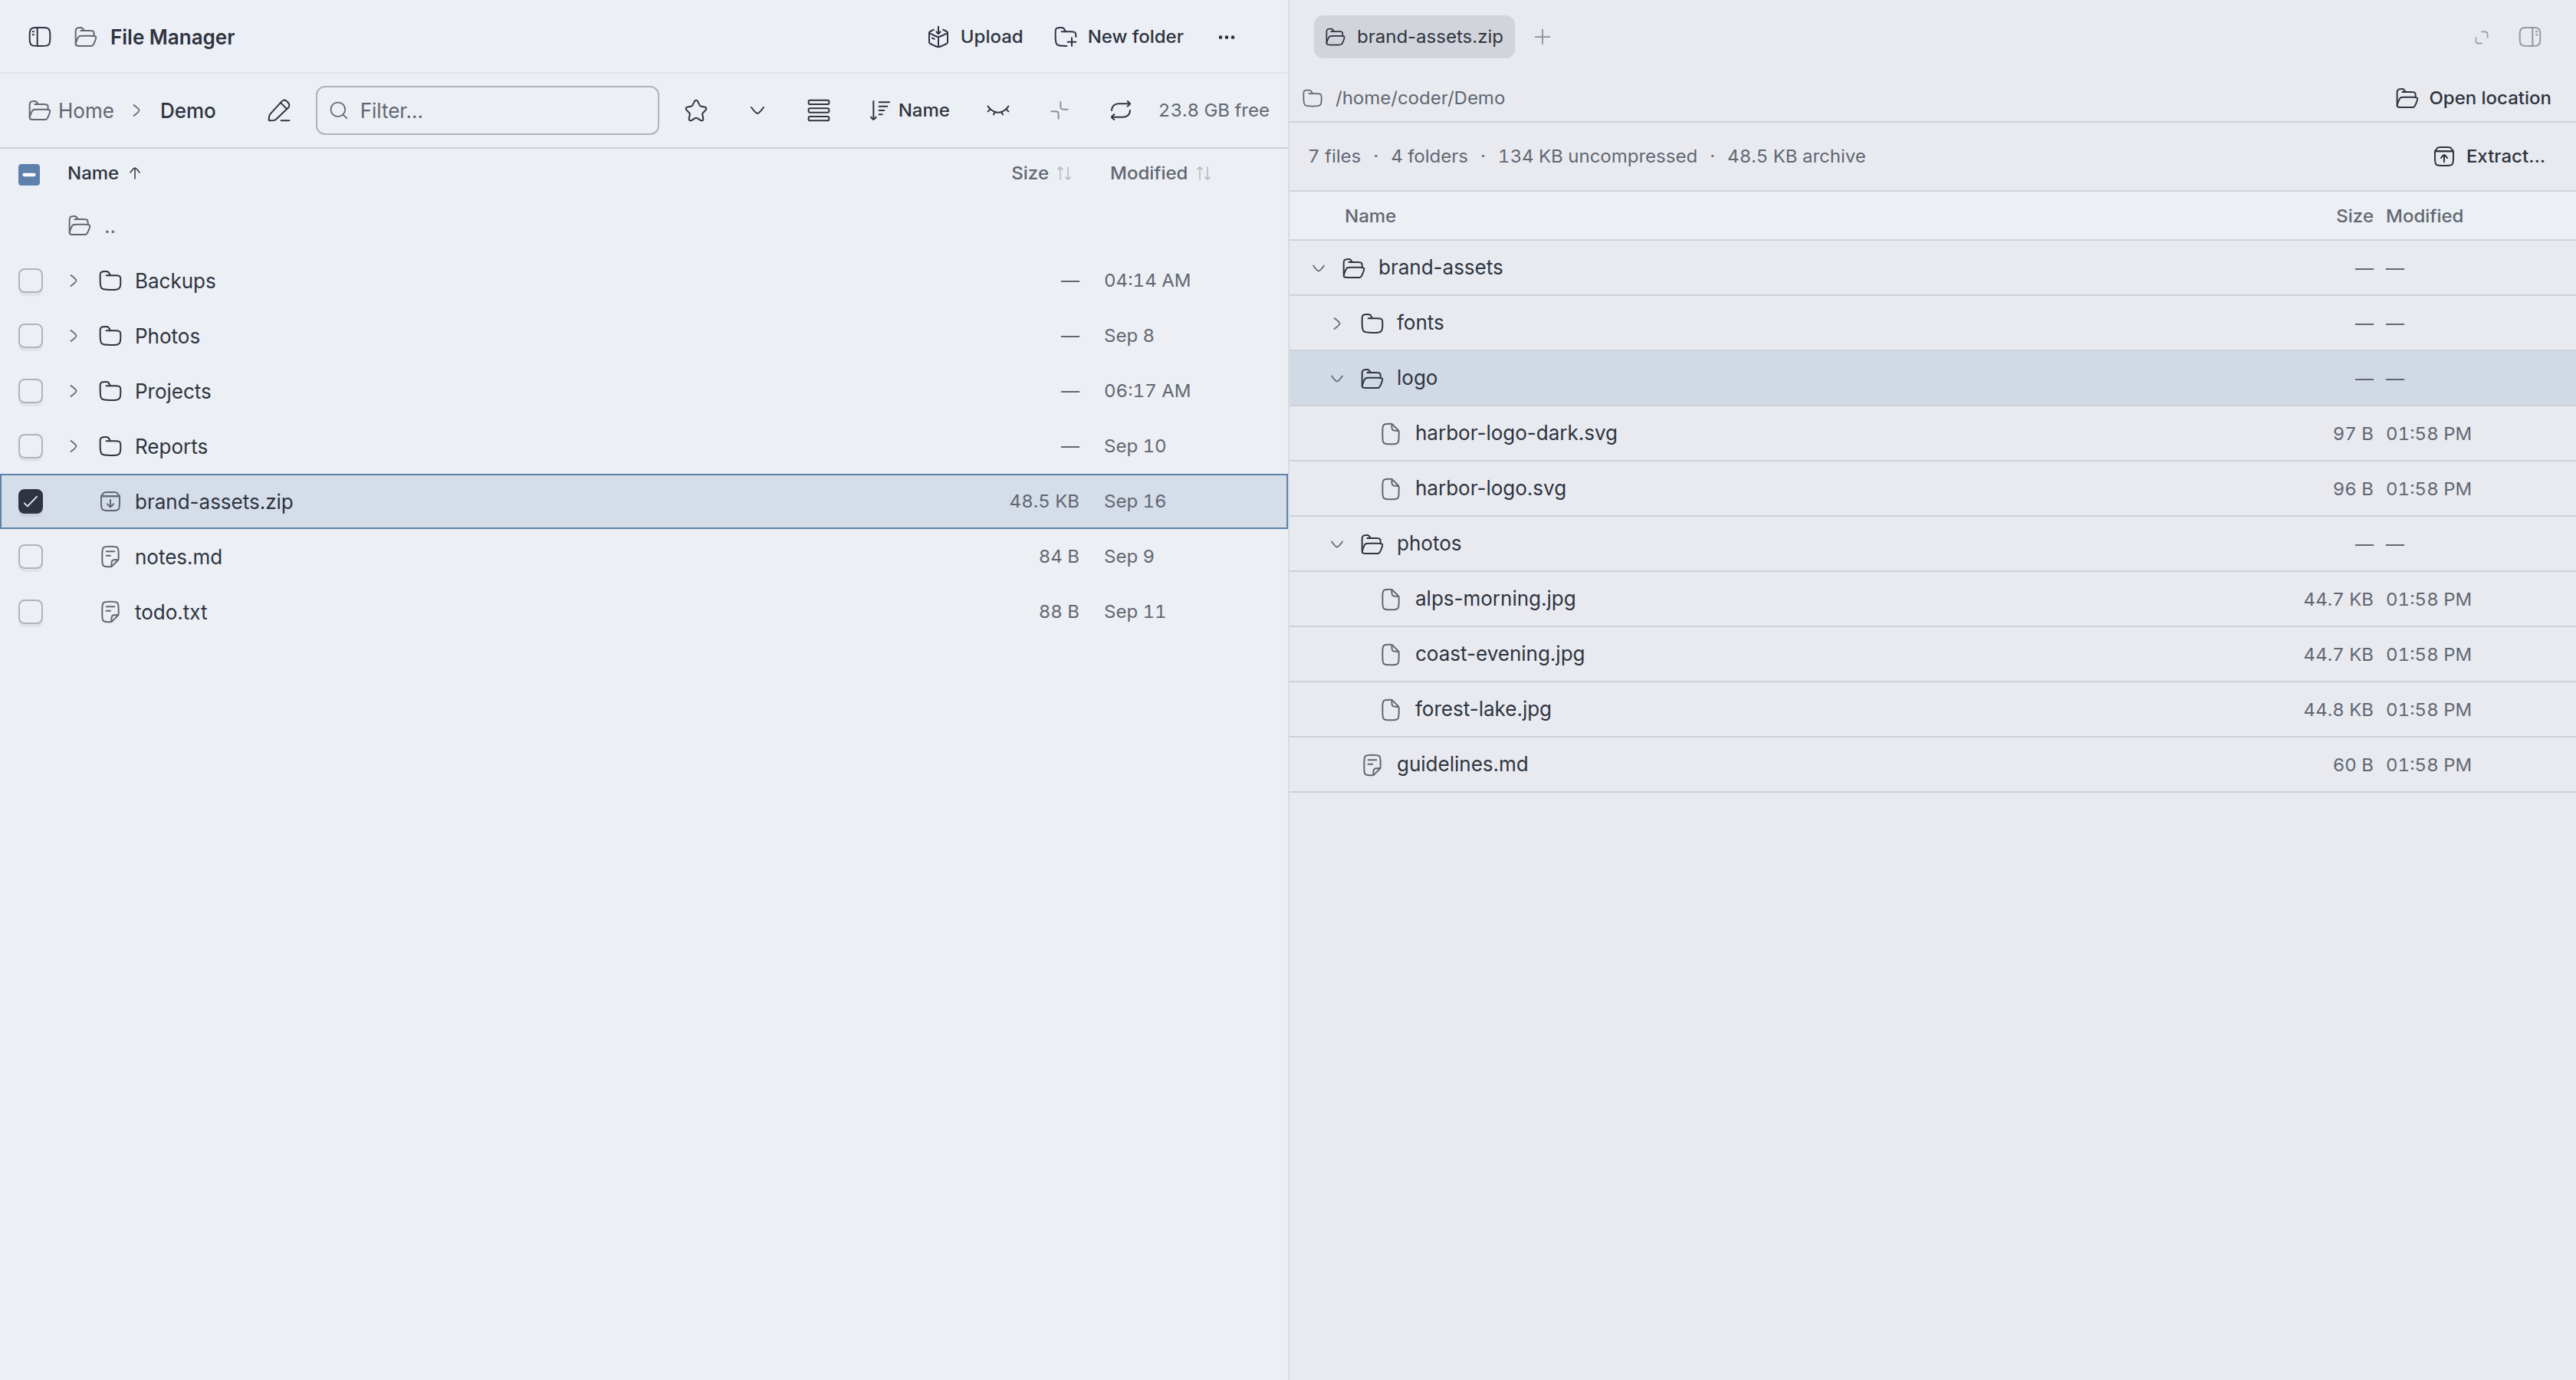2576x1380 pixels.
Task: Click the star favorite icon
Action: [x=696, y=110]
